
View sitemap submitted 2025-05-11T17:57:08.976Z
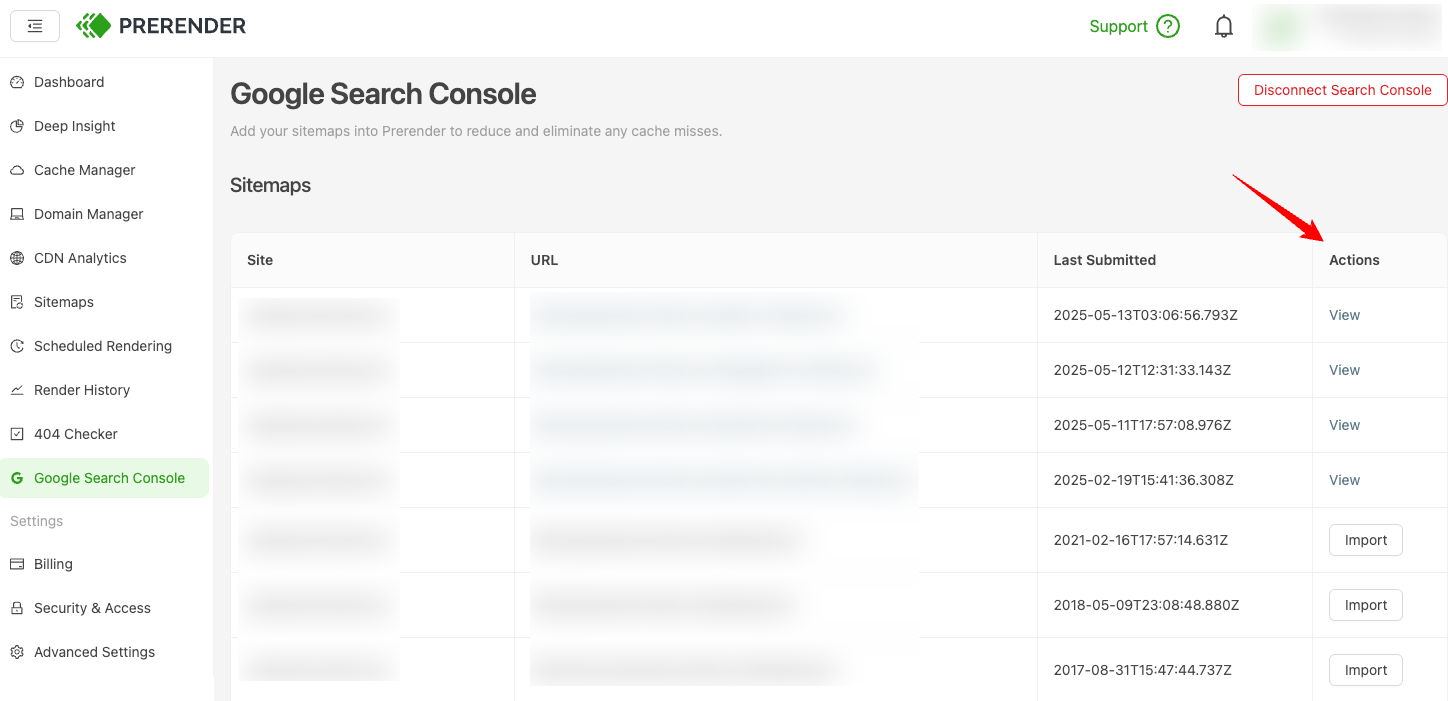click(x=1344, y=425)
